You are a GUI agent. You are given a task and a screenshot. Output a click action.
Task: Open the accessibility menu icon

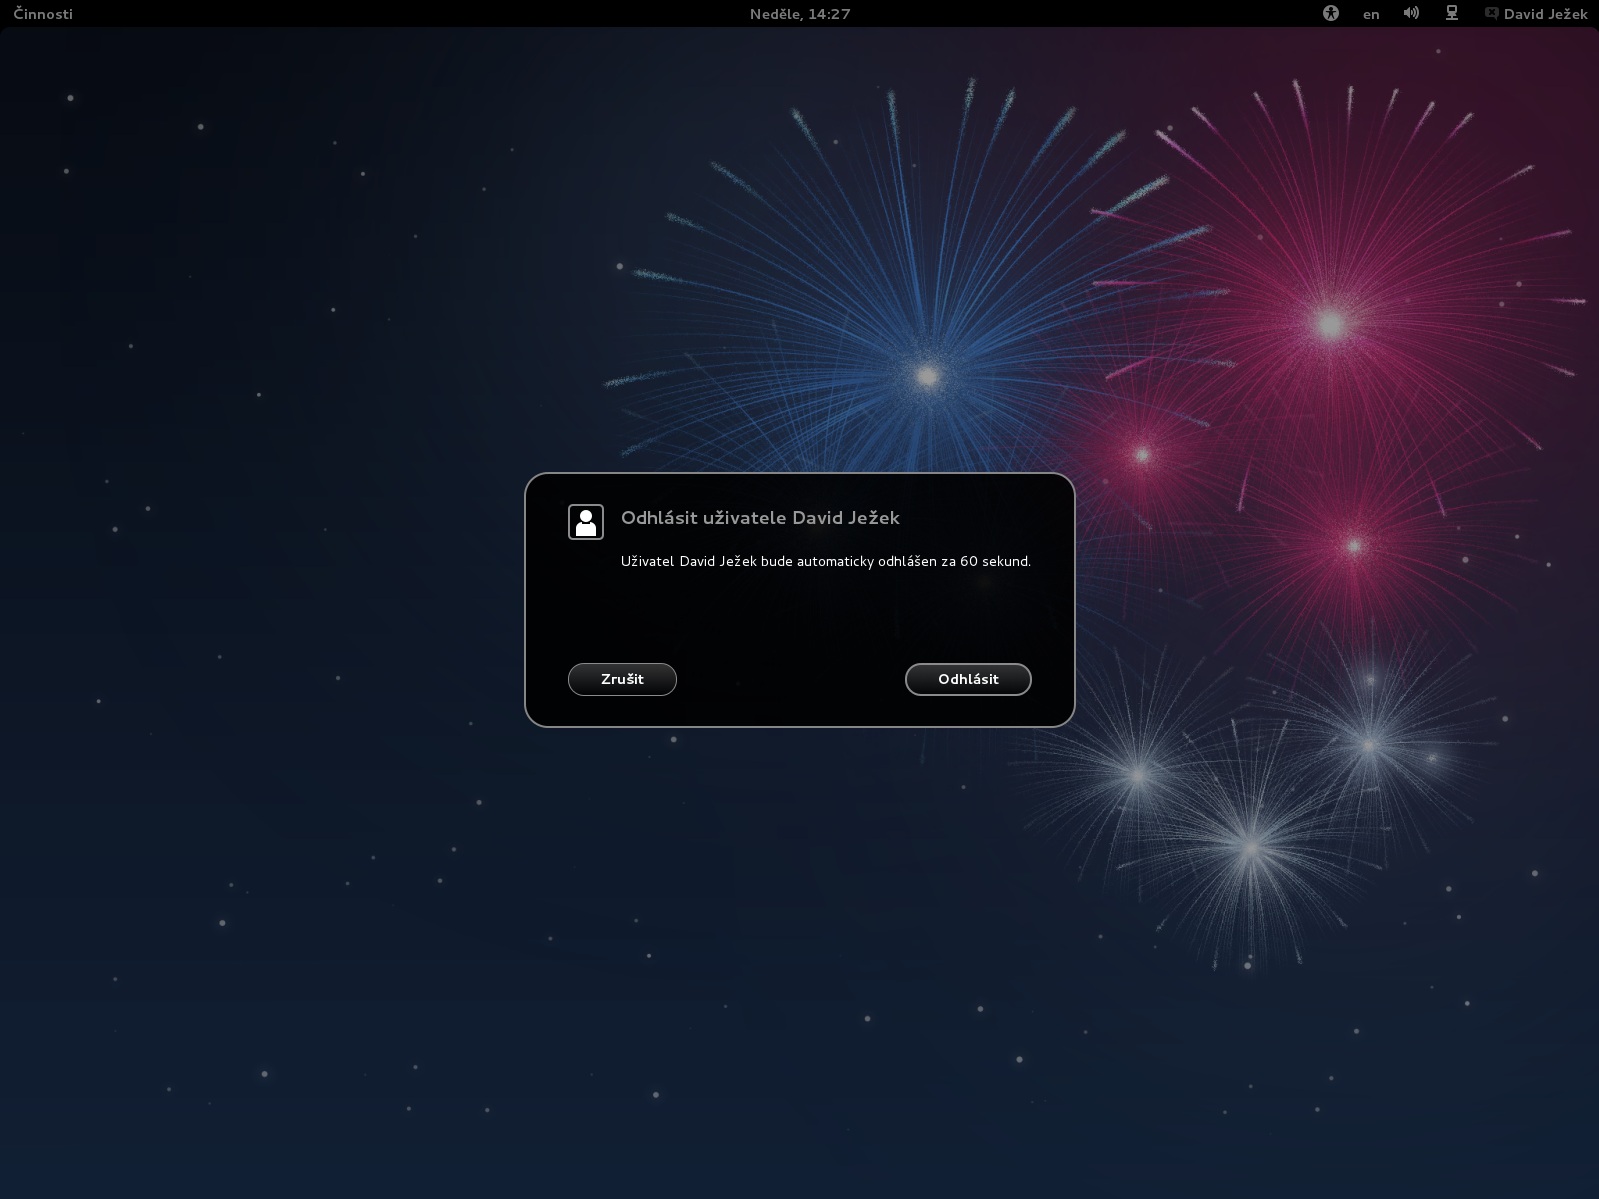click(x=1330, y=14)
